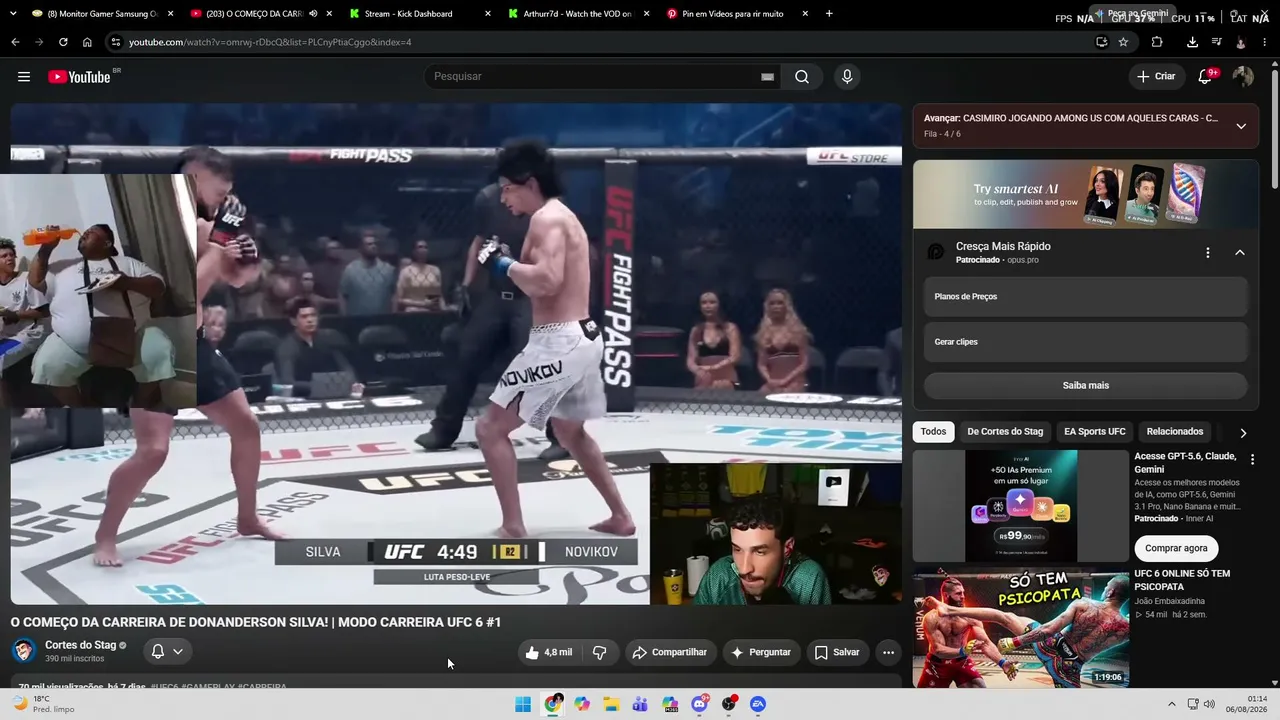Expand the playlist queue panel

click(x=1241, y=126)
